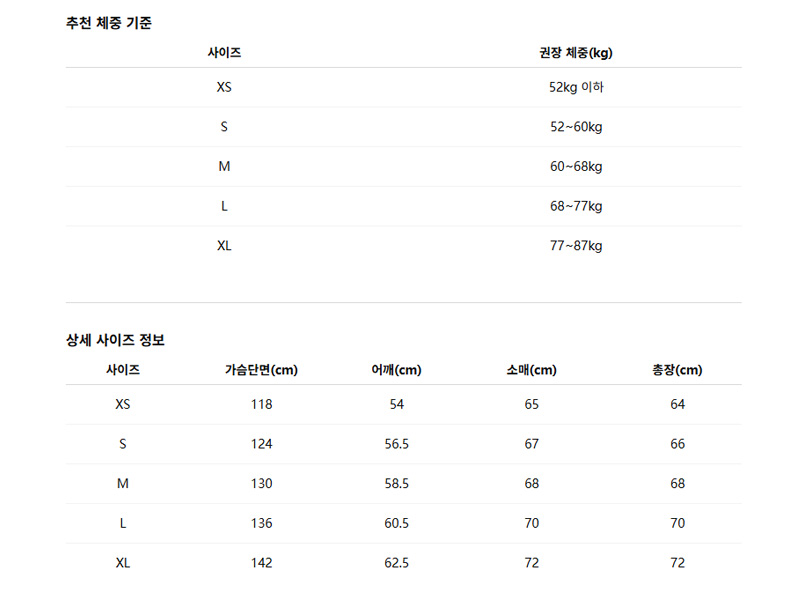This screenshot has height=600, width=800.
Task: Click sleeve length value 65
Action: point(531,404)
